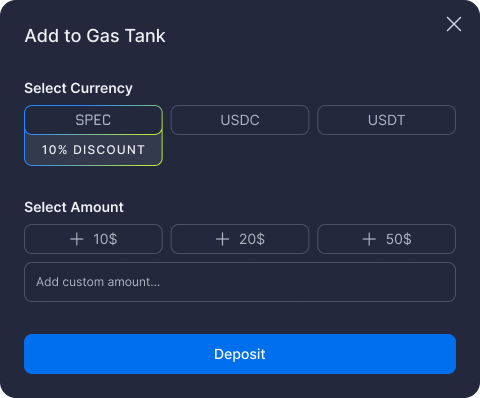Focus the Add custom amount field
Image resolution: width=480 pixels, height=398 pixels.
click(240, 282)
